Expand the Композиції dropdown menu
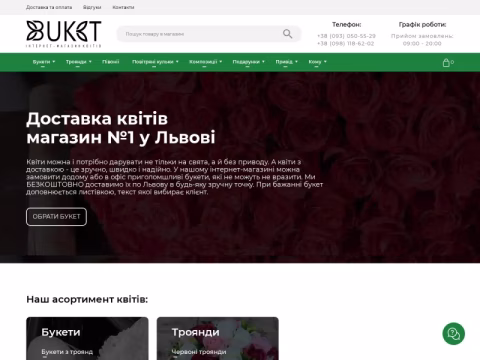 click(205, 62)
